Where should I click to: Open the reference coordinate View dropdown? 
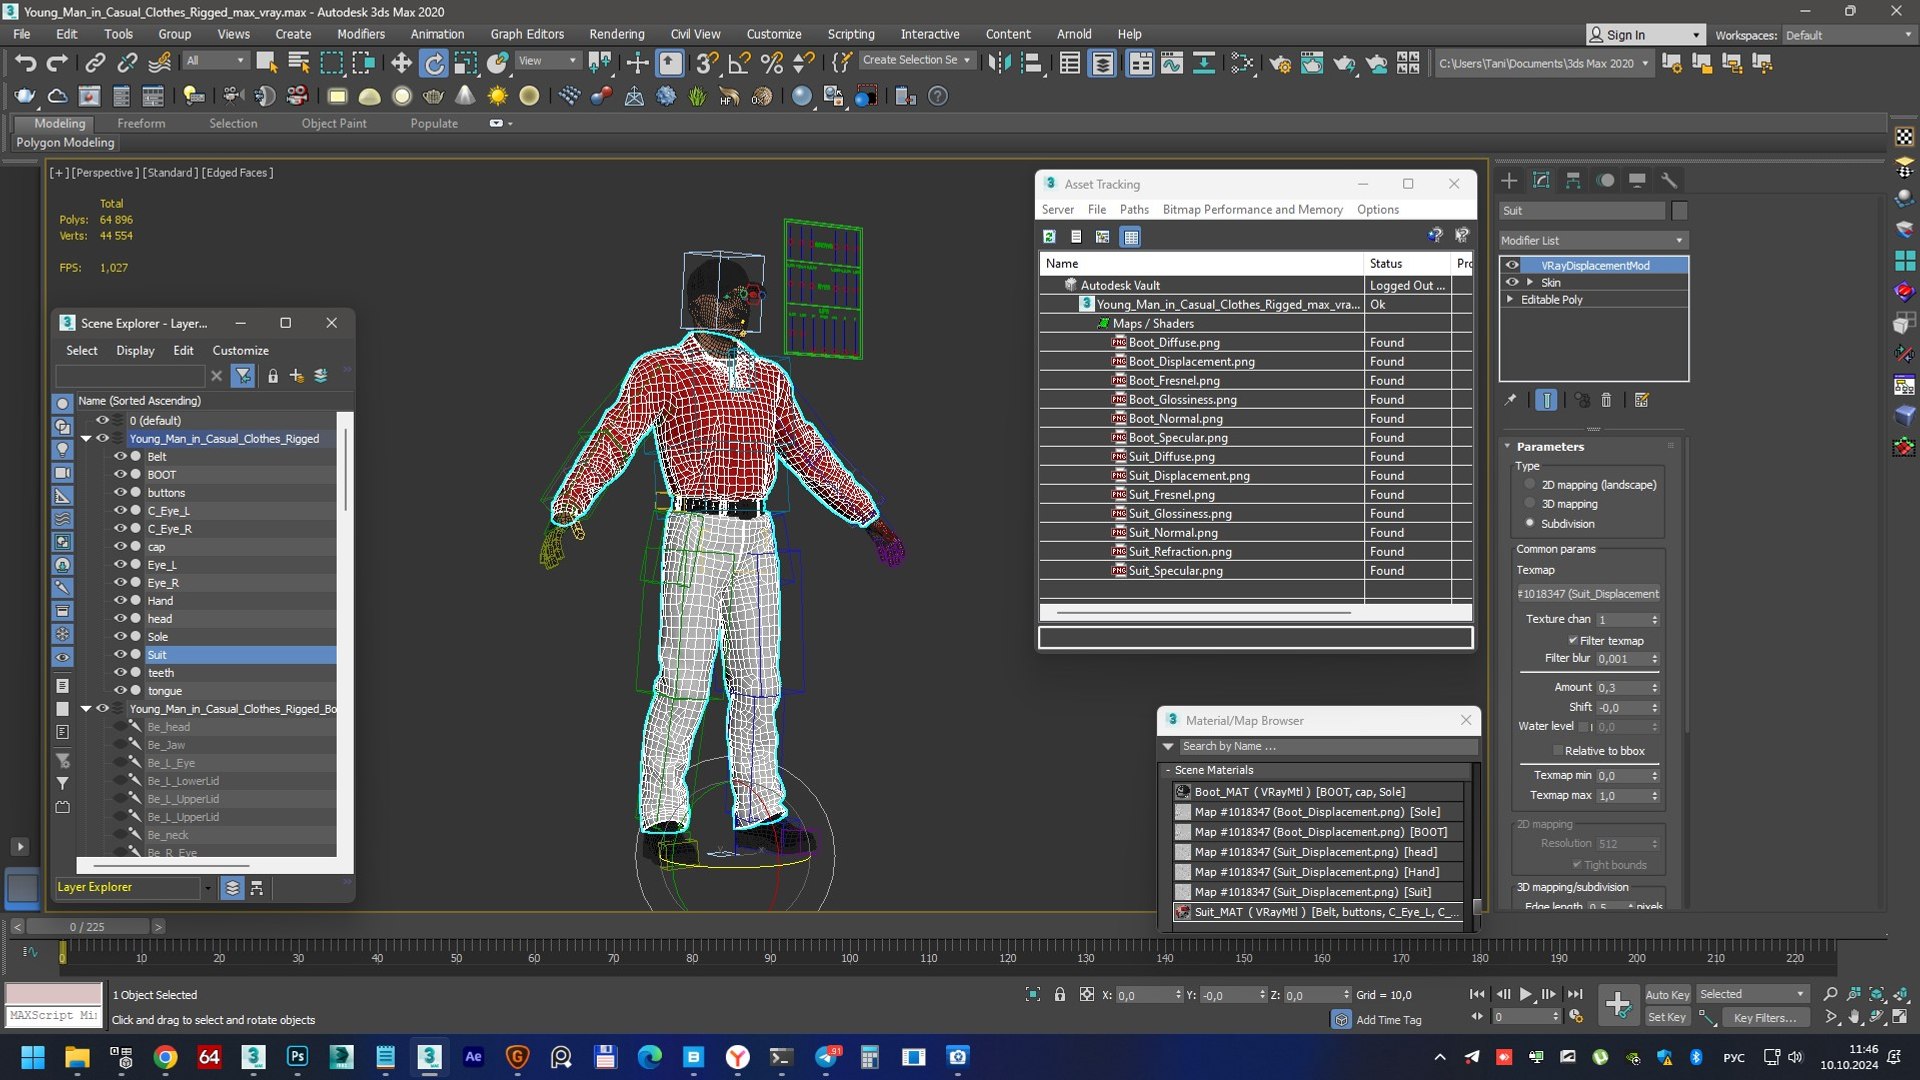[x=547, y=61]
